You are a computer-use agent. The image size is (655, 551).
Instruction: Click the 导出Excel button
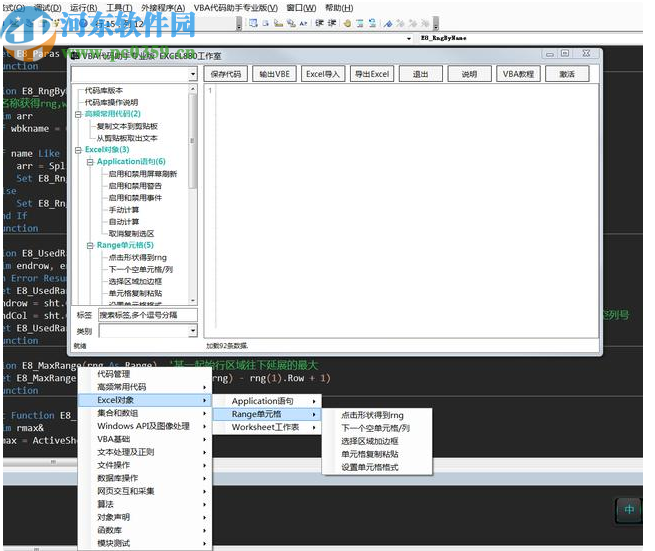point(372,74)
